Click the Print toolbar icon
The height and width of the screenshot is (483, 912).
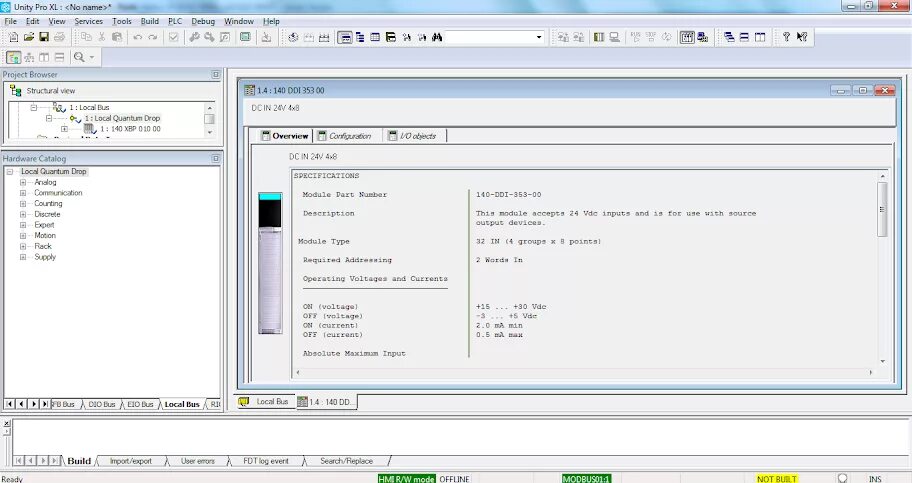pos(59,37)
